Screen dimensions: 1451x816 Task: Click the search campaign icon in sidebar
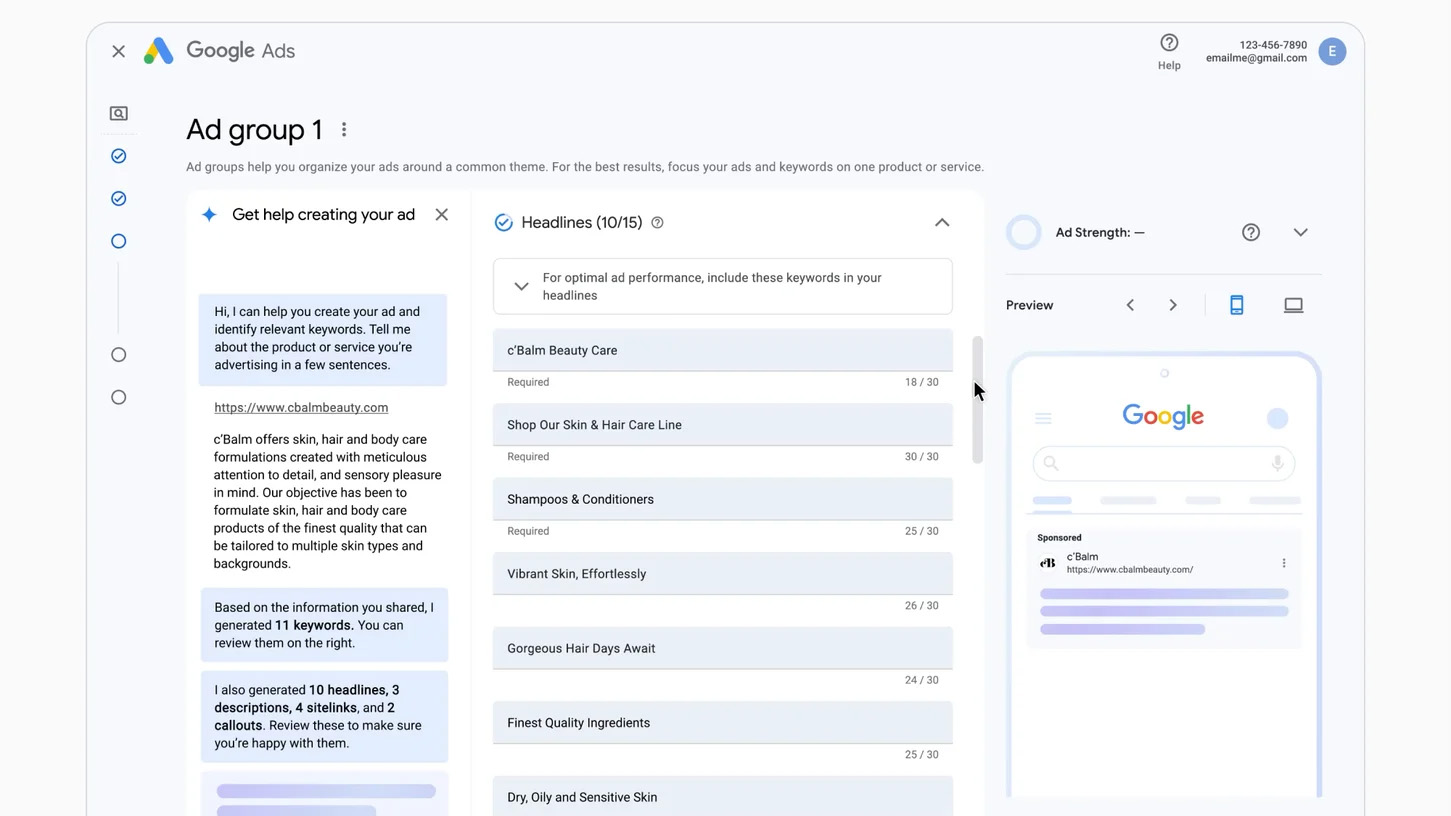point(118,114)
